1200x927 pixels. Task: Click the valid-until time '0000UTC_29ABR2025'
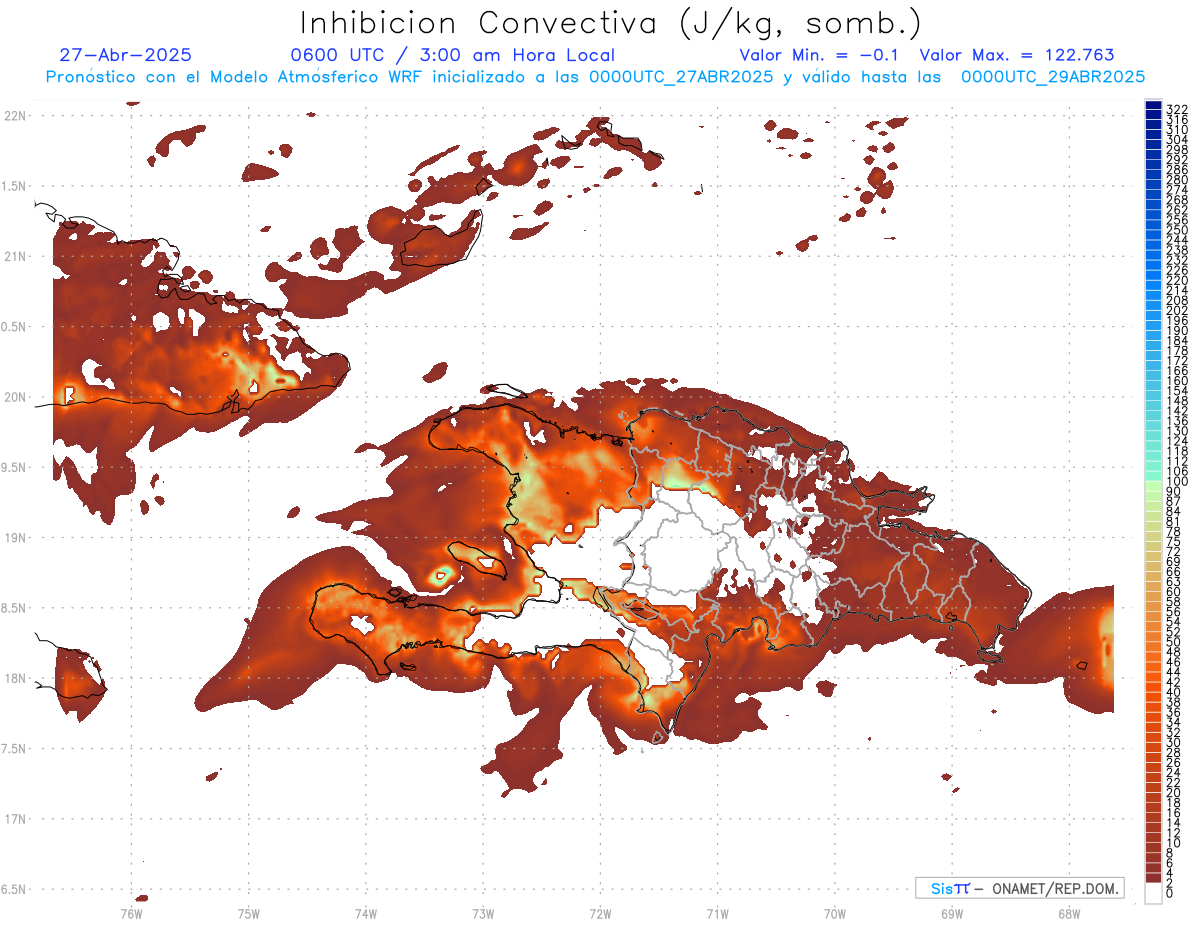[1053, 76]
